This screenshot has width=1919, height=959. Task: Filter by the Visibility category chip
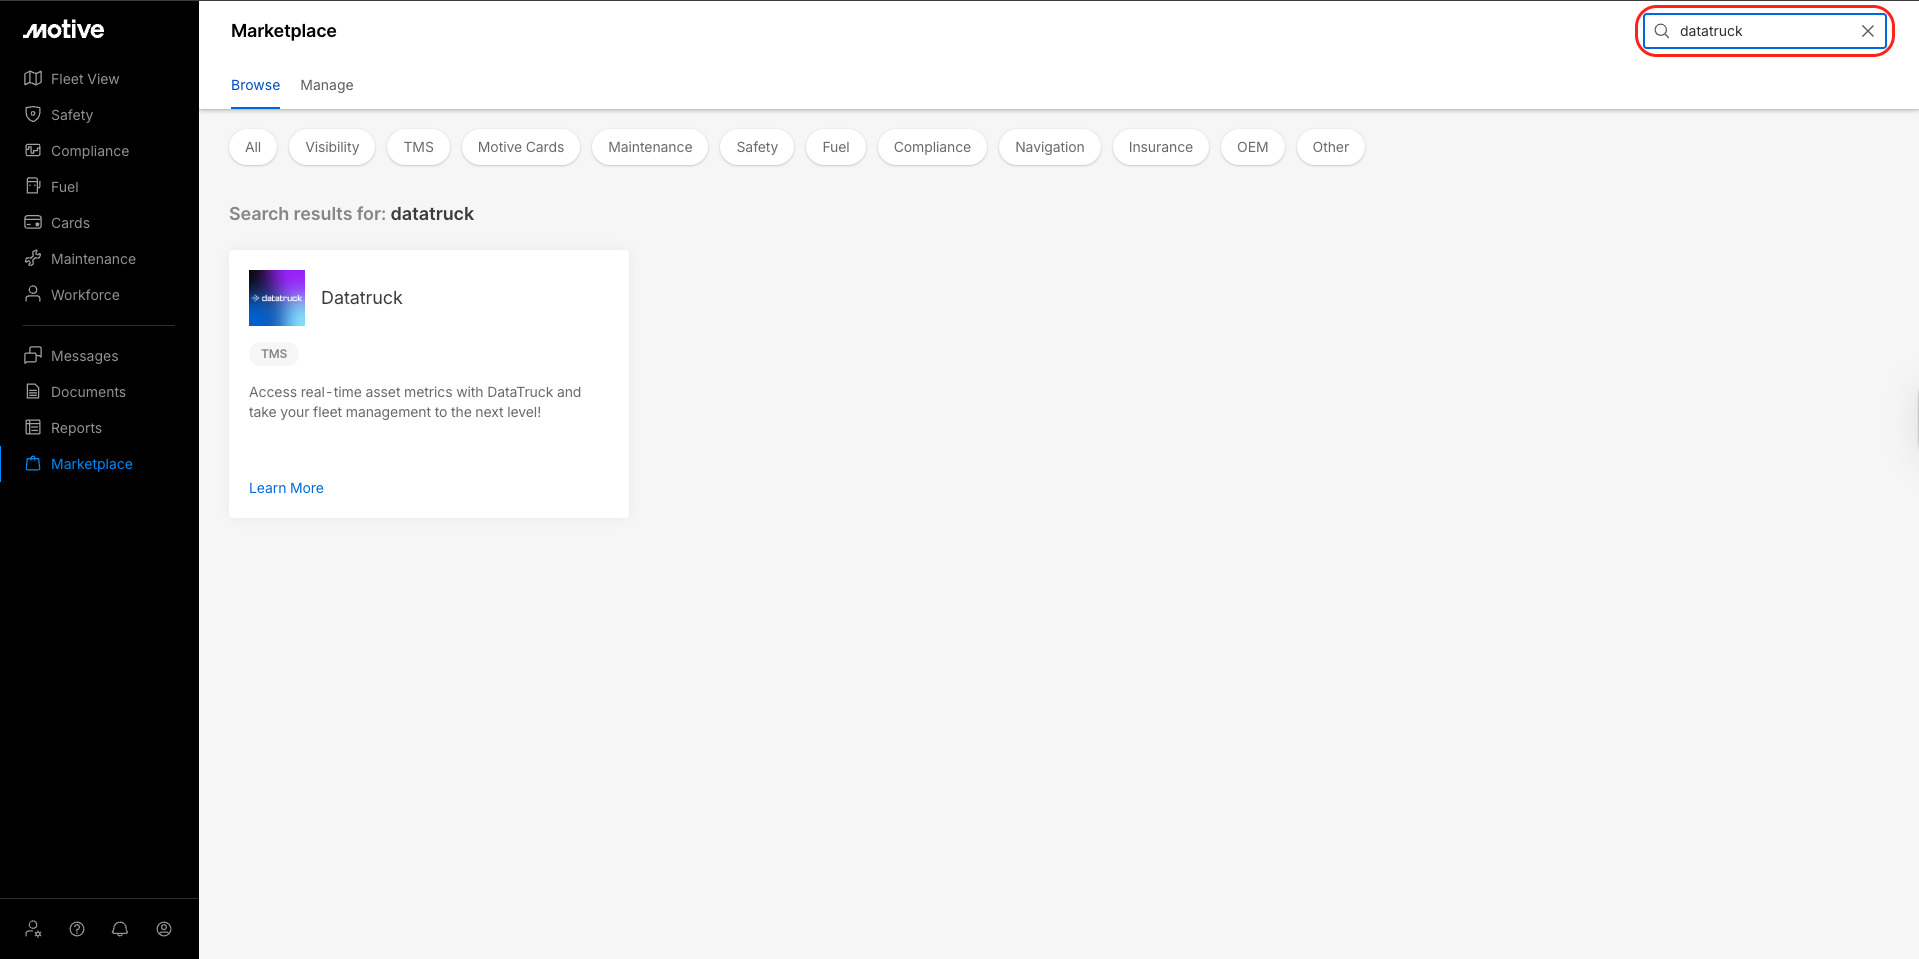pos(332,147)
